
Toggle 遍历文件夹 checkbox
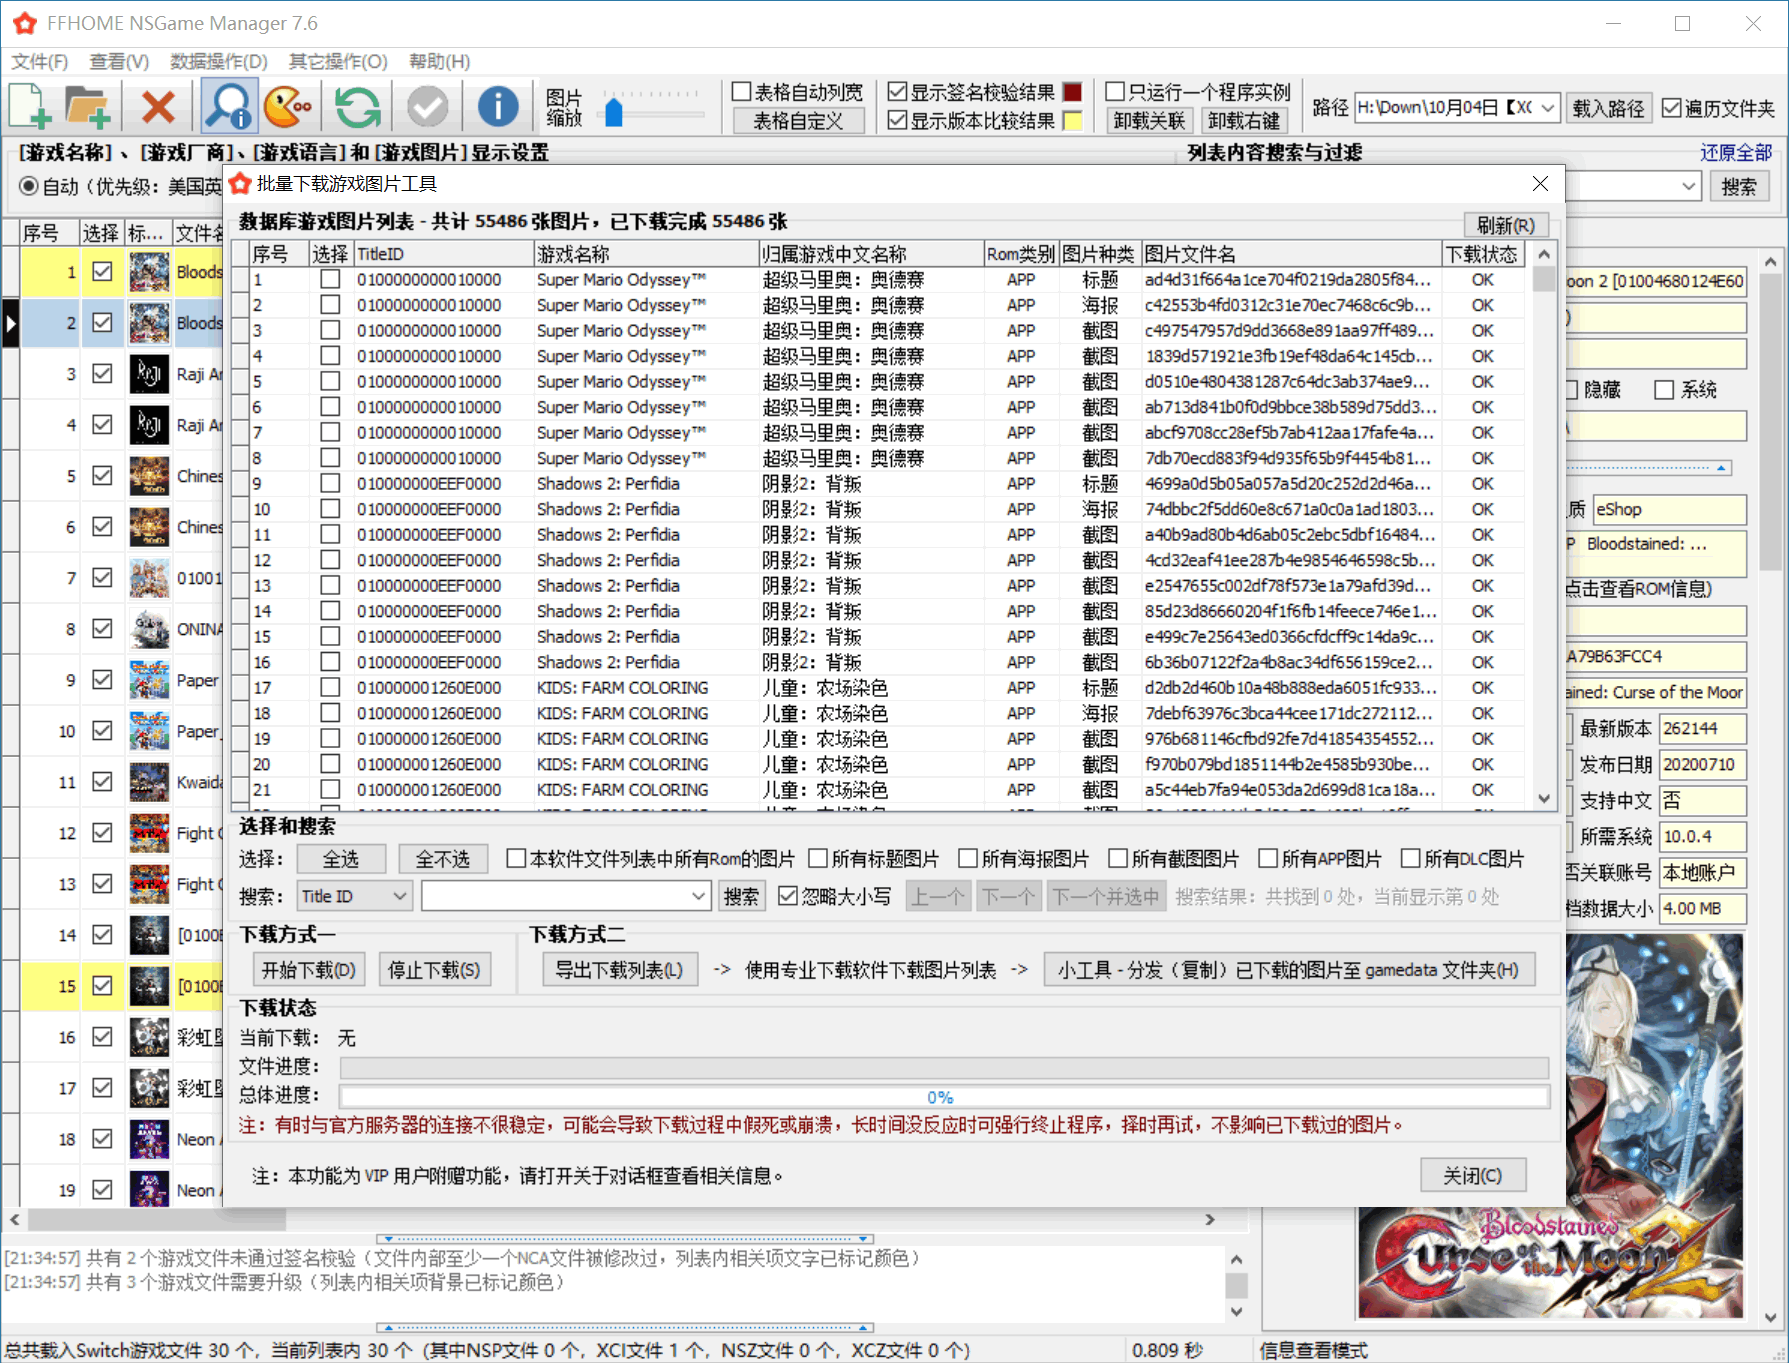tap(1672, 108)
